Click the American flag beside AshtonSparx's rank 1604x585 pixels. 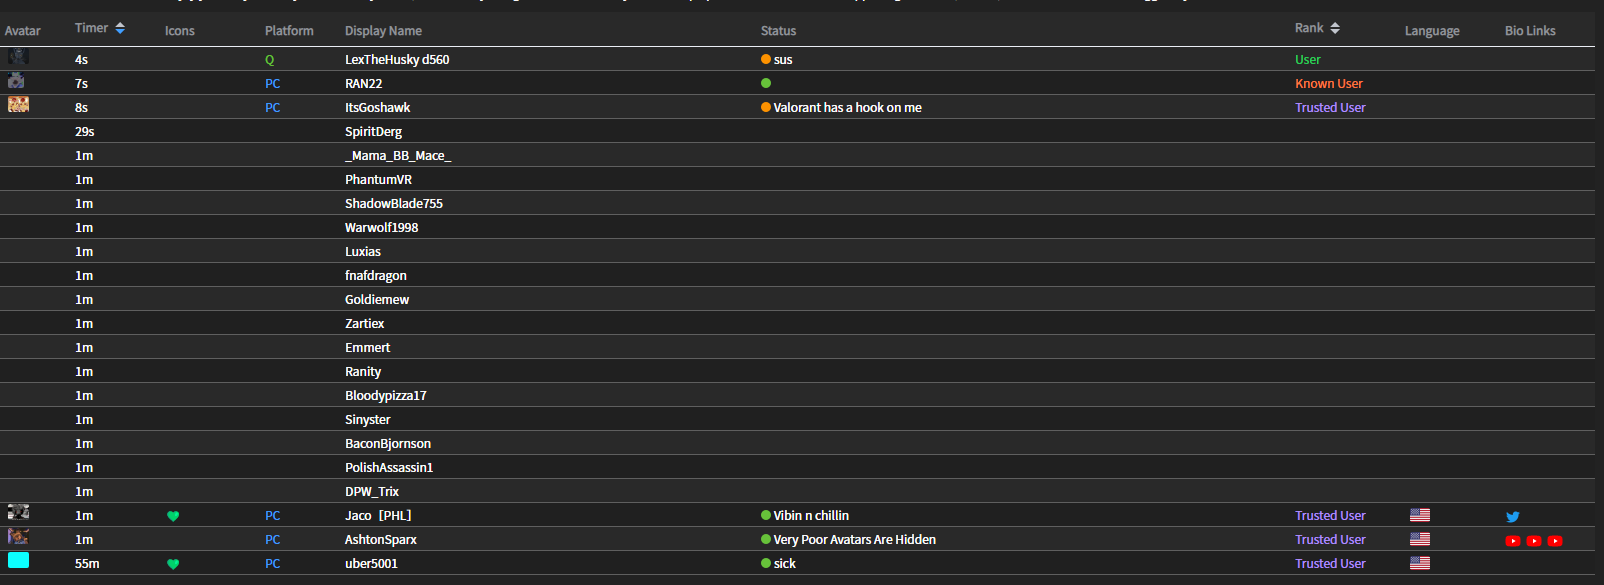tap(1420, 539)
